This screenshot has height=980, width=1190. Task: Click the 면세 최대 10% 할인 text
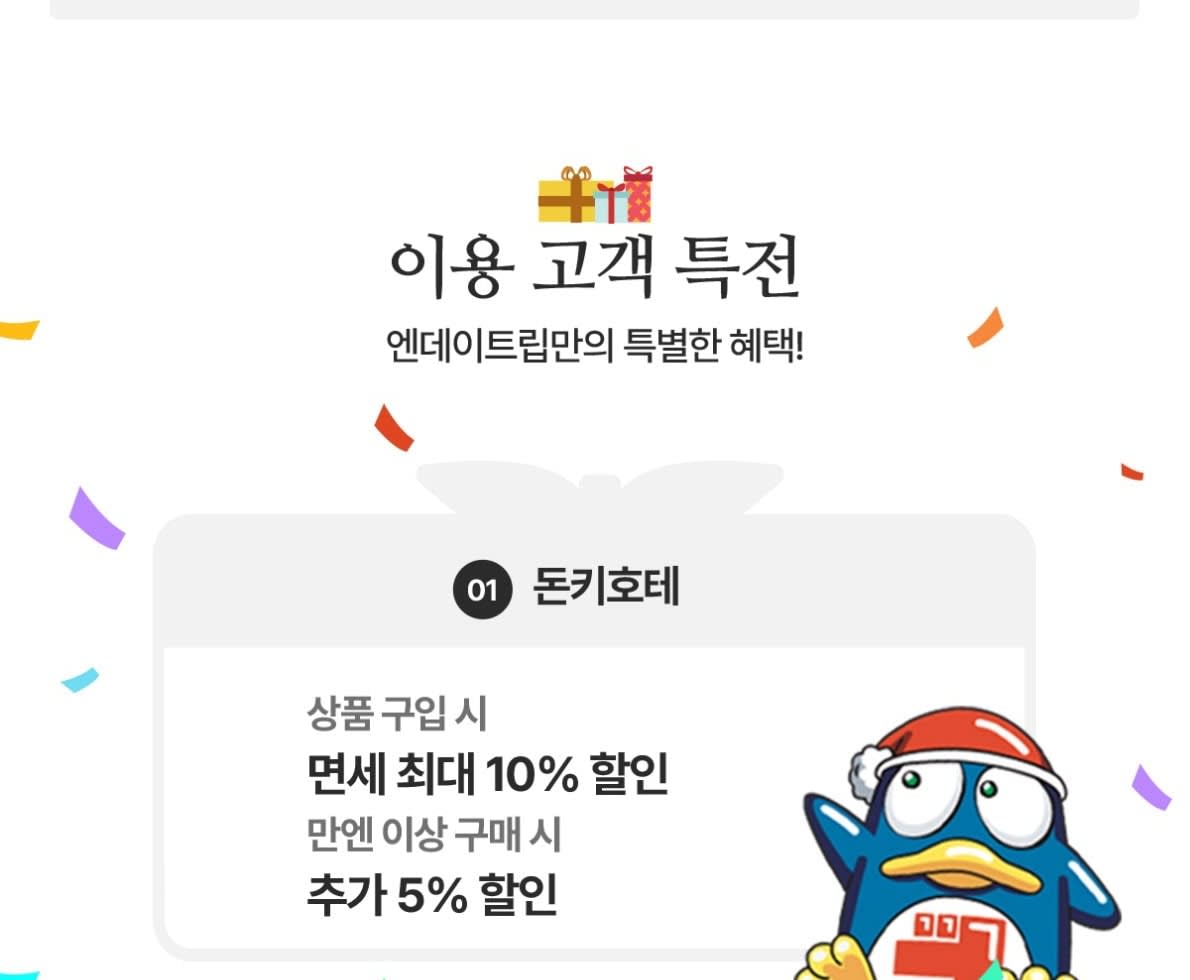[487, 774]
